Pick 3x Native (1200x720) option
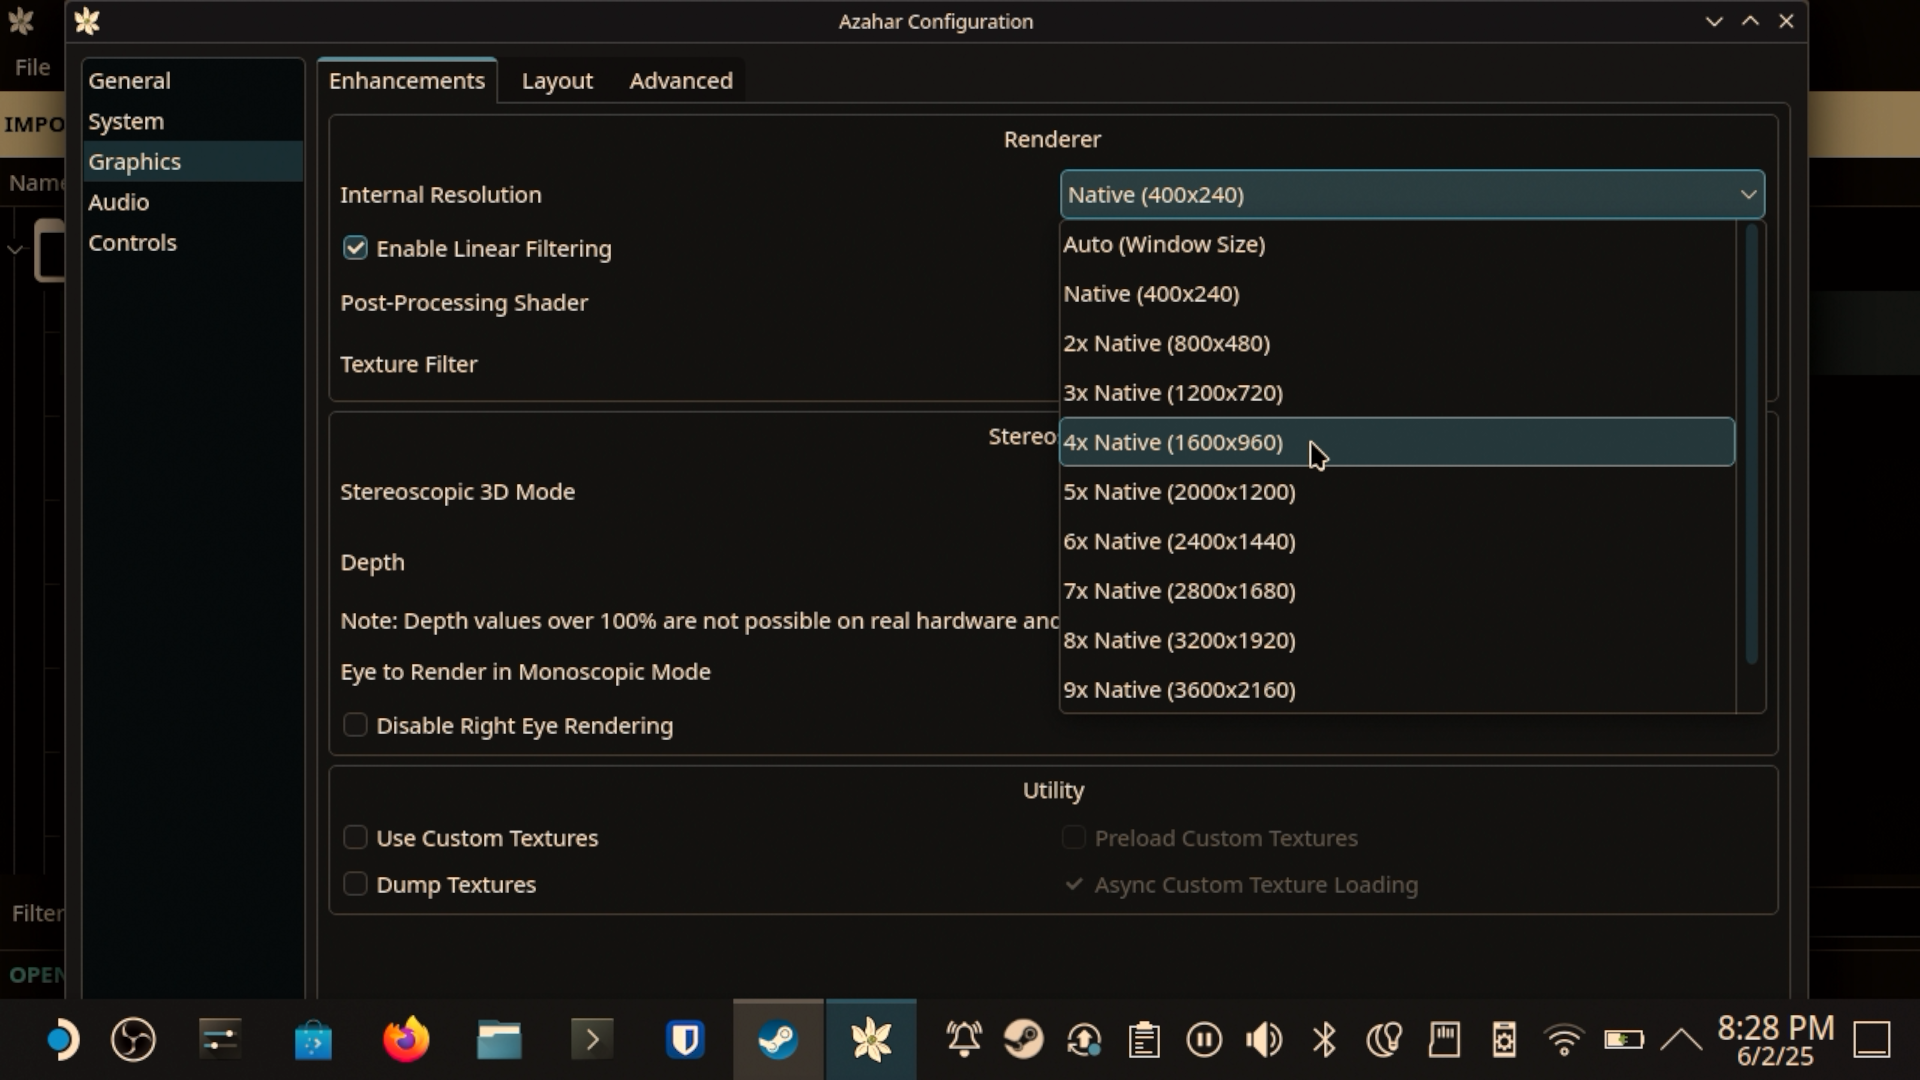The height and width of the screenshot is (1080, 1920). pyautogui.click(x=1397, y=392)
